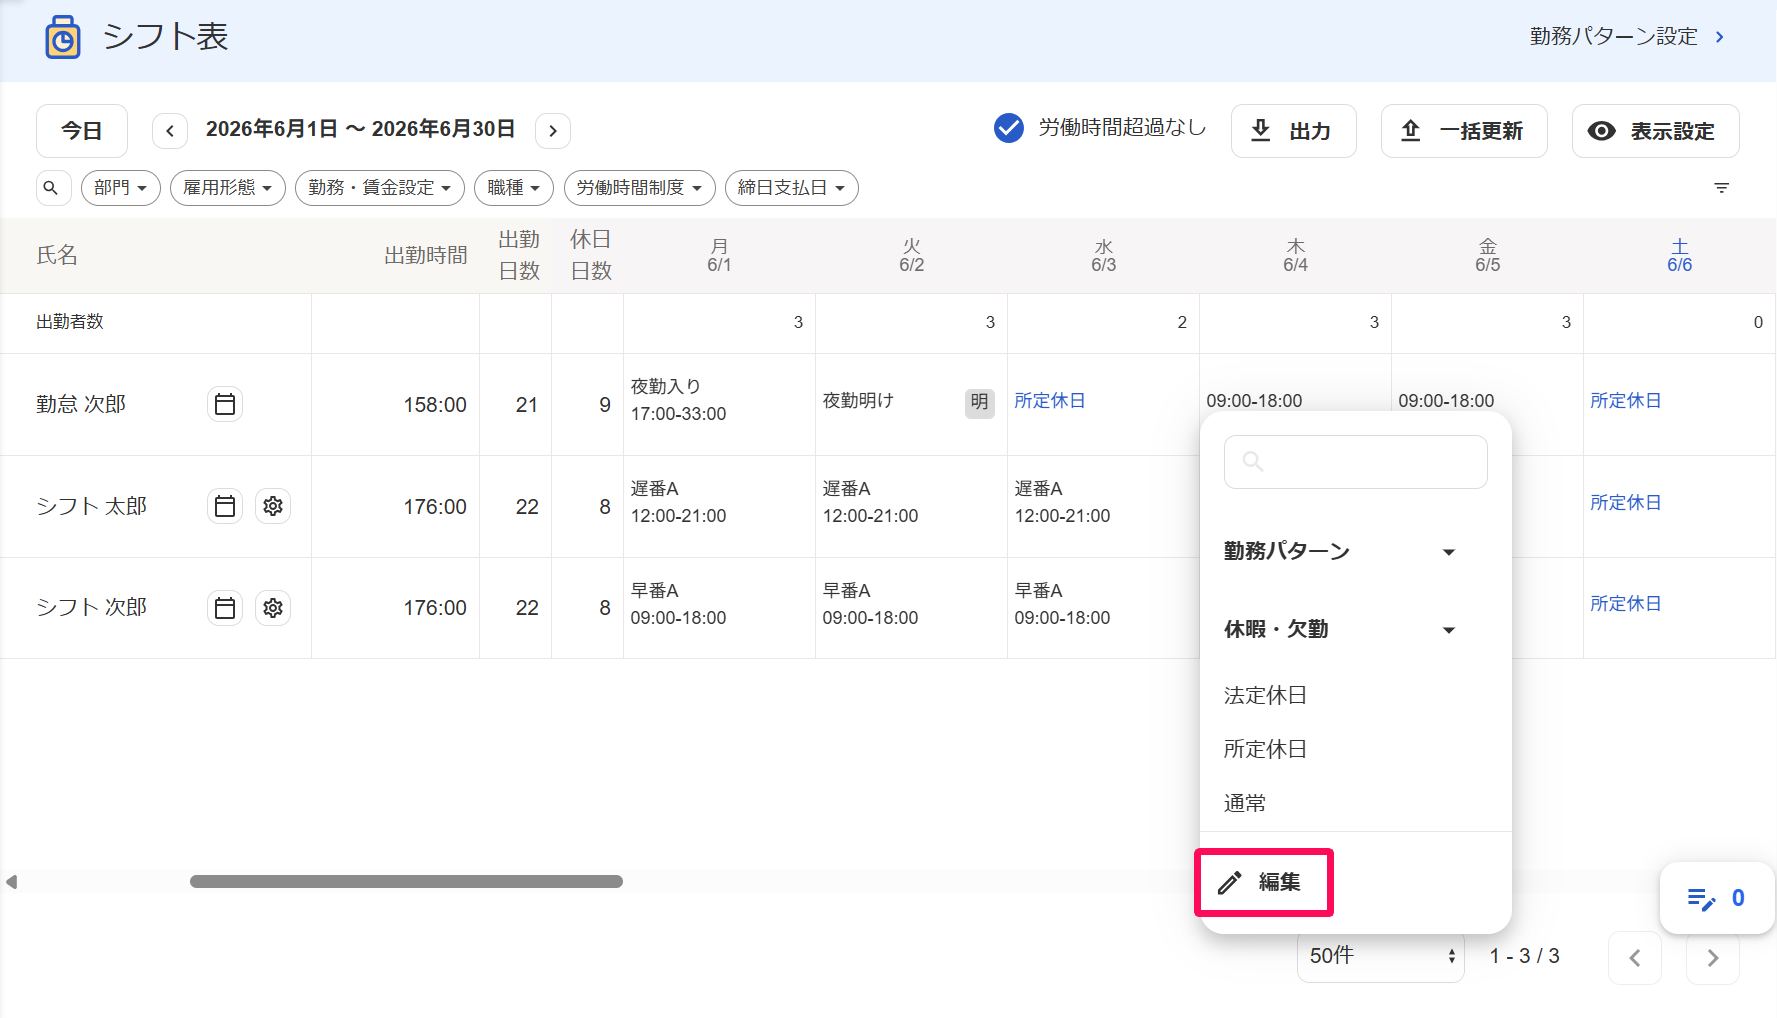Click 所定休日 on 6/3 for 勤怠 次郎
The image size is (1777, 1018).
pos(1050,400)
